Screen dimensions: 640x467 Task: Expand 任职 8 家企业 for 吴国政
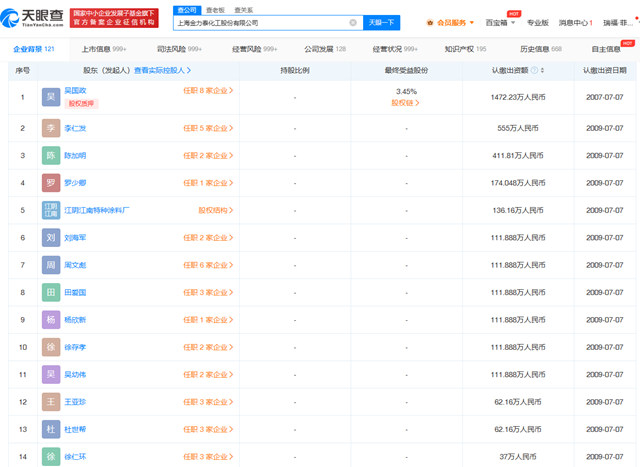click(208, 91)
